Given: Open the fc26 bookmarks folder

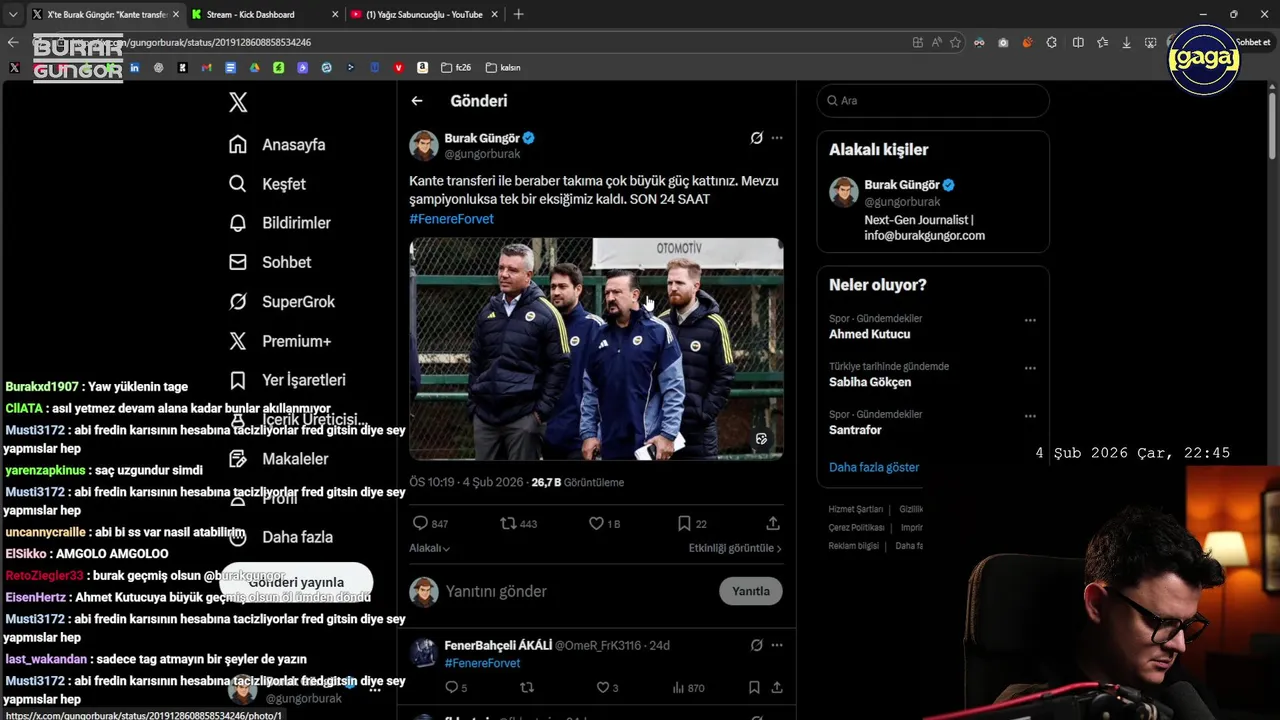Looking at the screenshot, I should coord(457,68).
